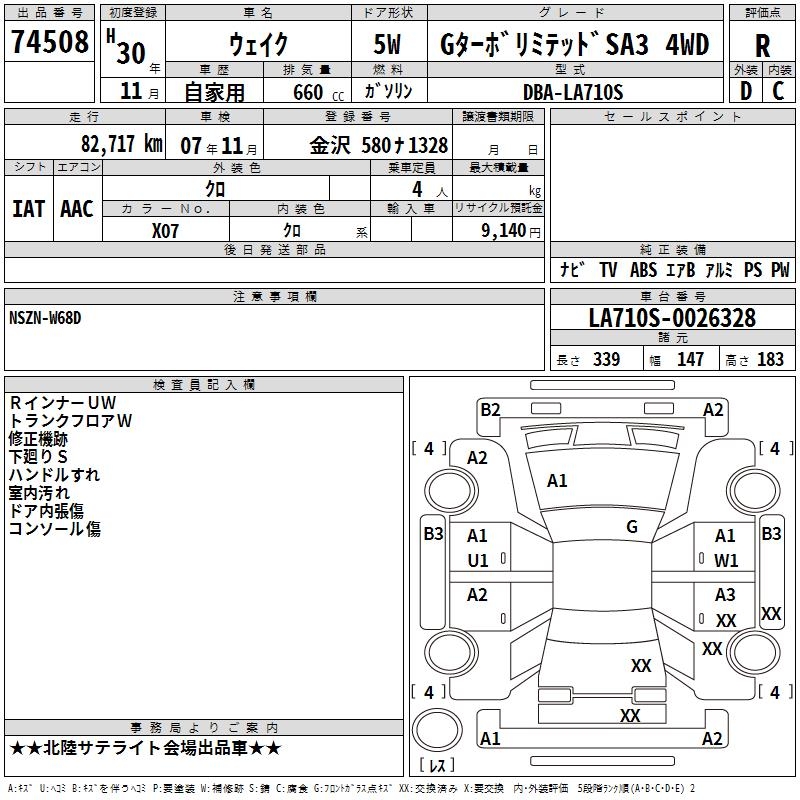Click the G windshield mark on car diagram
Viewport: 800px width, 800px height.
(631, 527)
